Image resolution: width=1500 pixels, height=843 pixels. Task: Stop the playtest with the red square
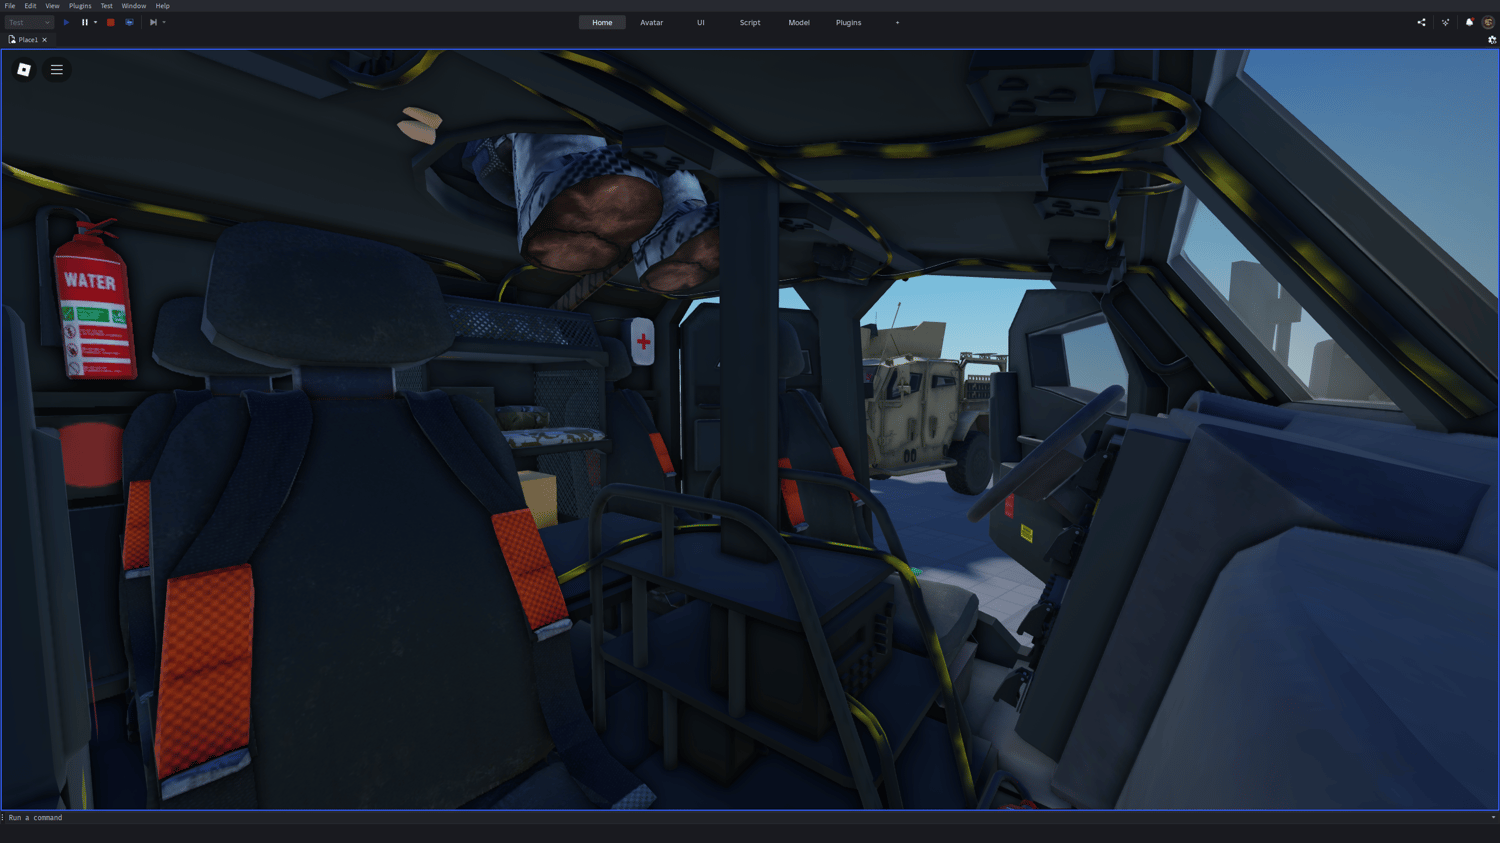tap(111, 22)
